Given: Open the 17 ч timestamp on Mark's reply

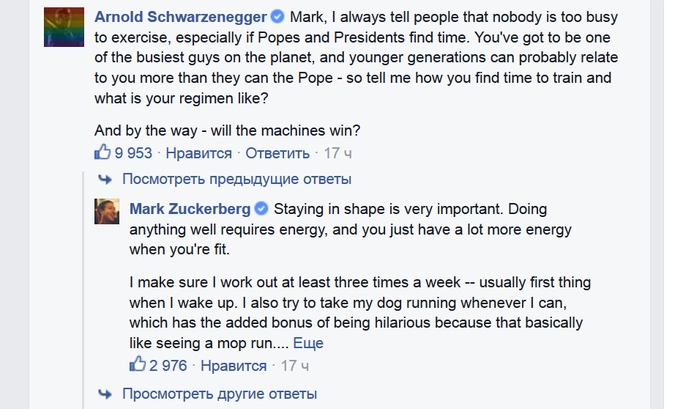Looking at the screenshot, I should point(295,367).
